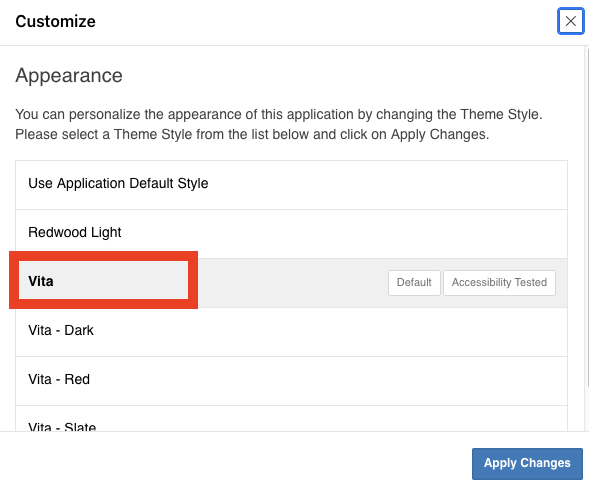The height and width of the screenshot is (492, 589).
Task: Click the Accessibility Tested badge
Action: coord(499,283)
